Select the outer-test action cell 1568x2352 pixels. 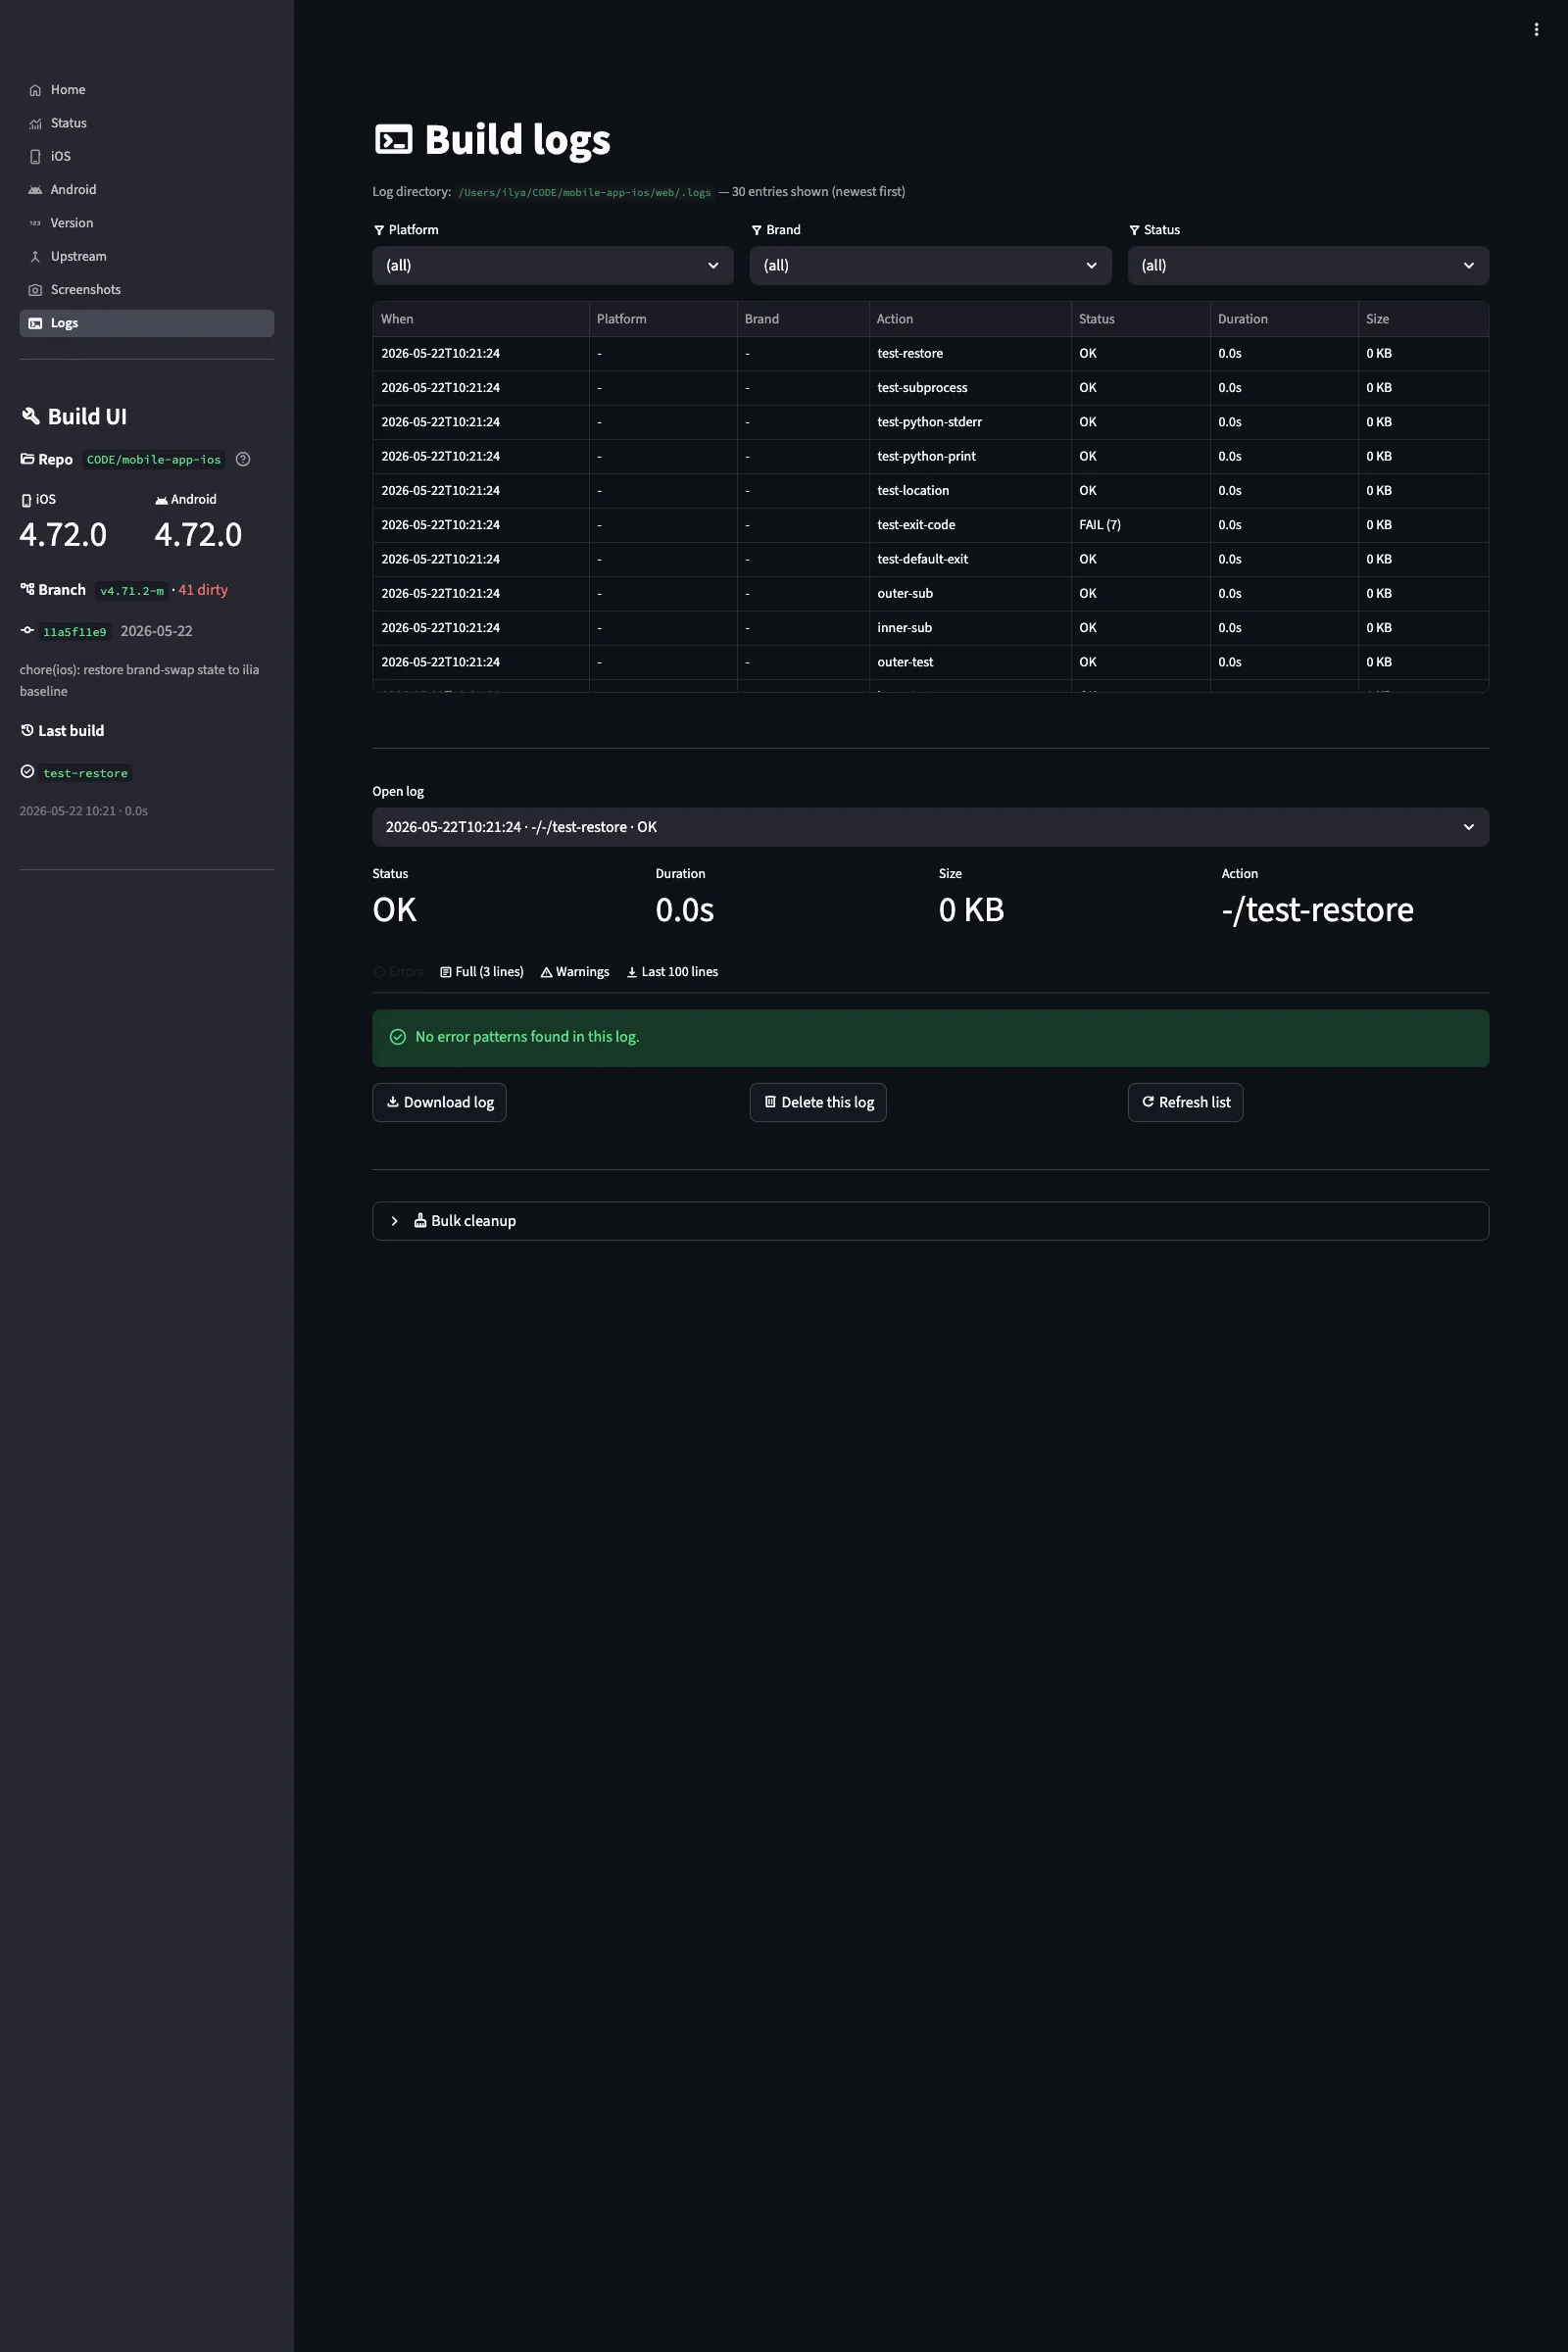click(x=970, y=662)
